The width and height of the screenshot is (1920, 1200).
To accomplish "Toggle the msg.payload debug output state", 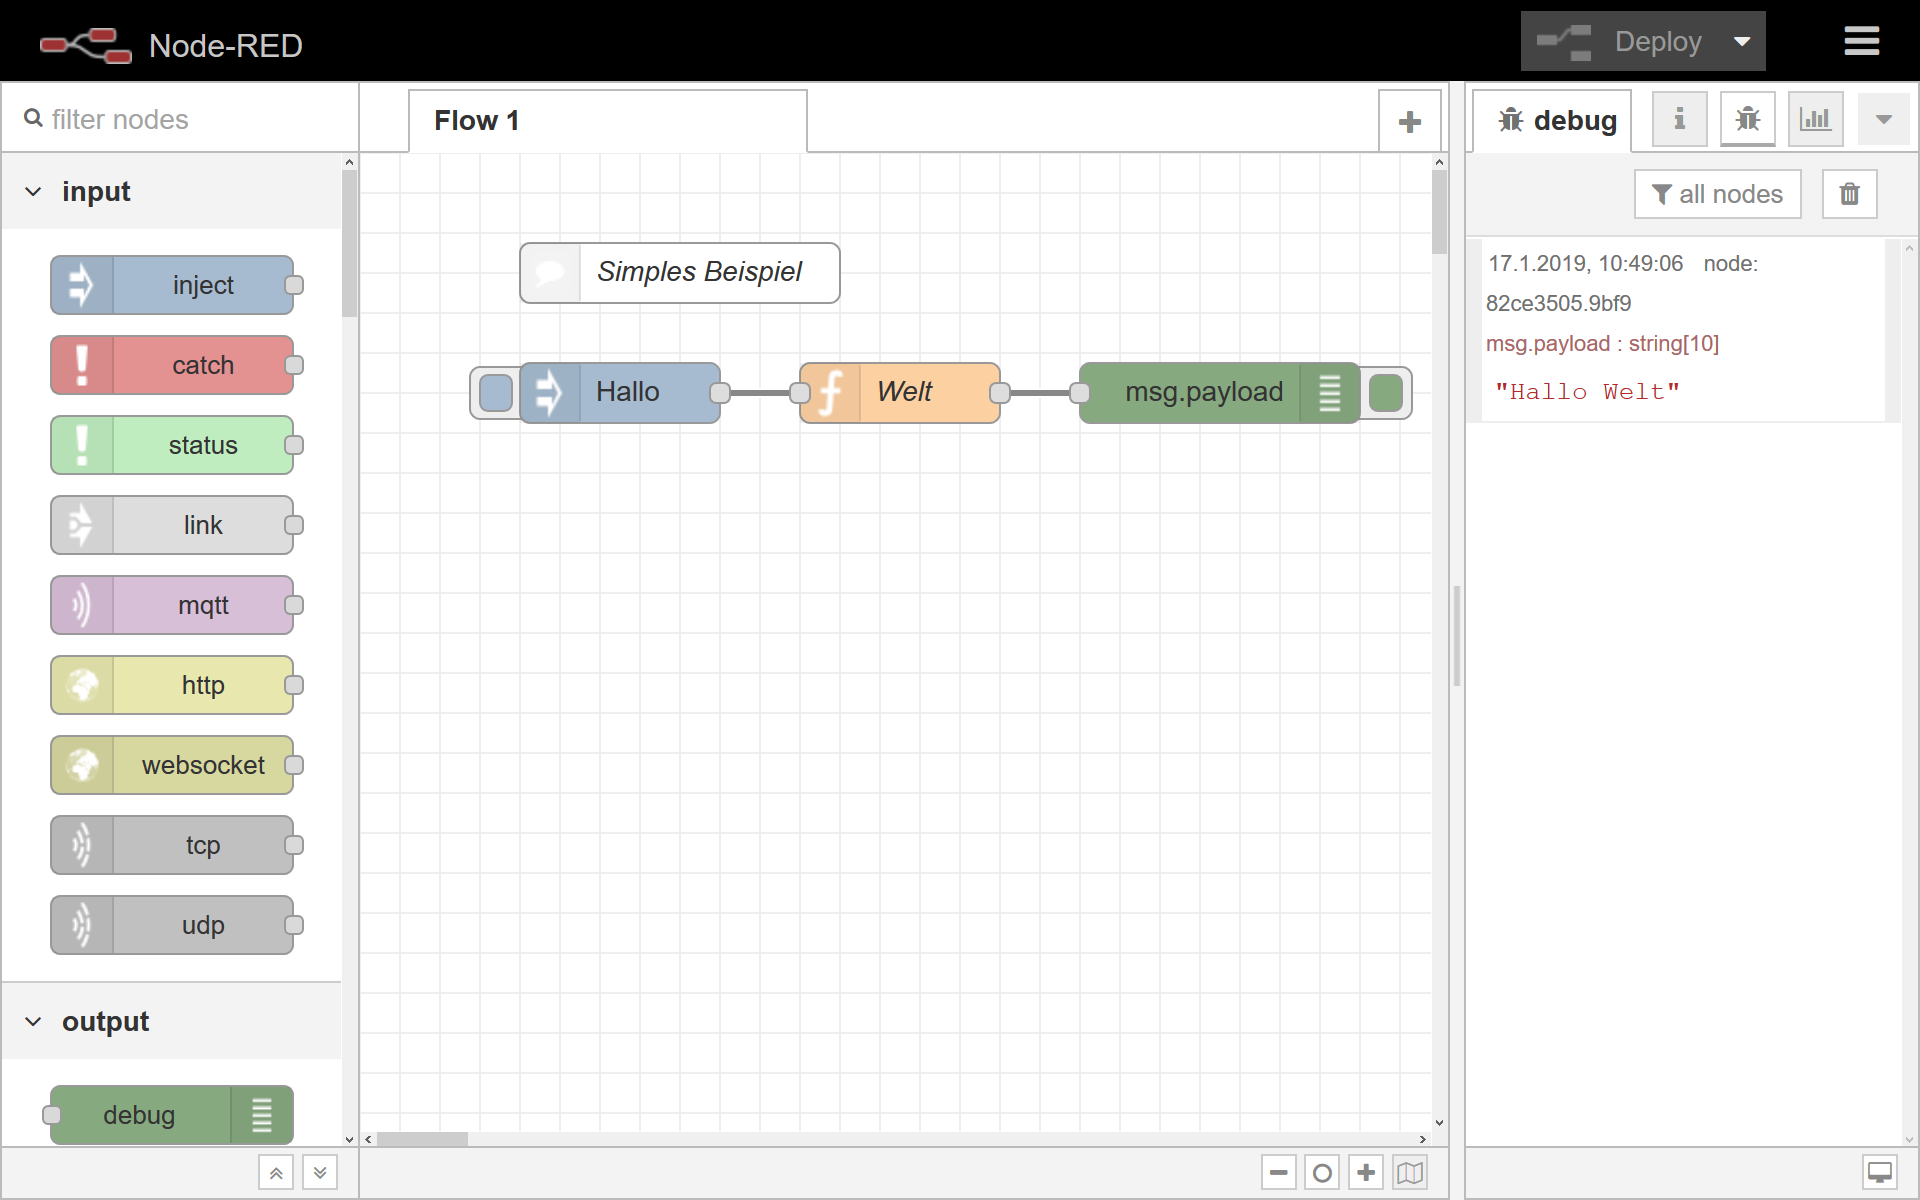I will click(x=1388, y=393).
